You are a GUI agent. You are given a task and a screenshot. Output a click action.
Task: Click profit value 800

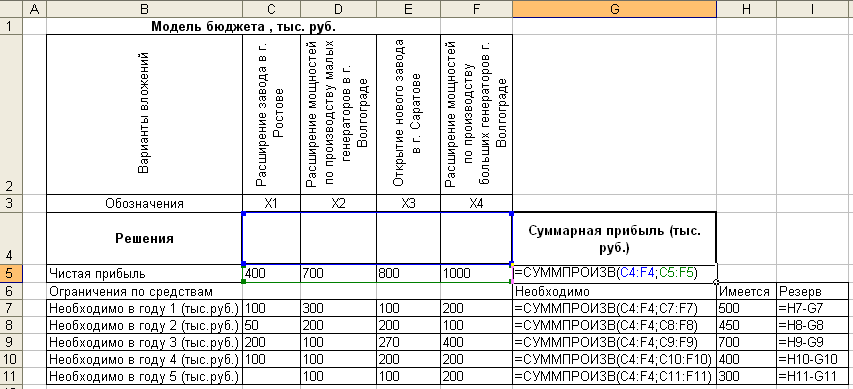click(x=408, y=273)
